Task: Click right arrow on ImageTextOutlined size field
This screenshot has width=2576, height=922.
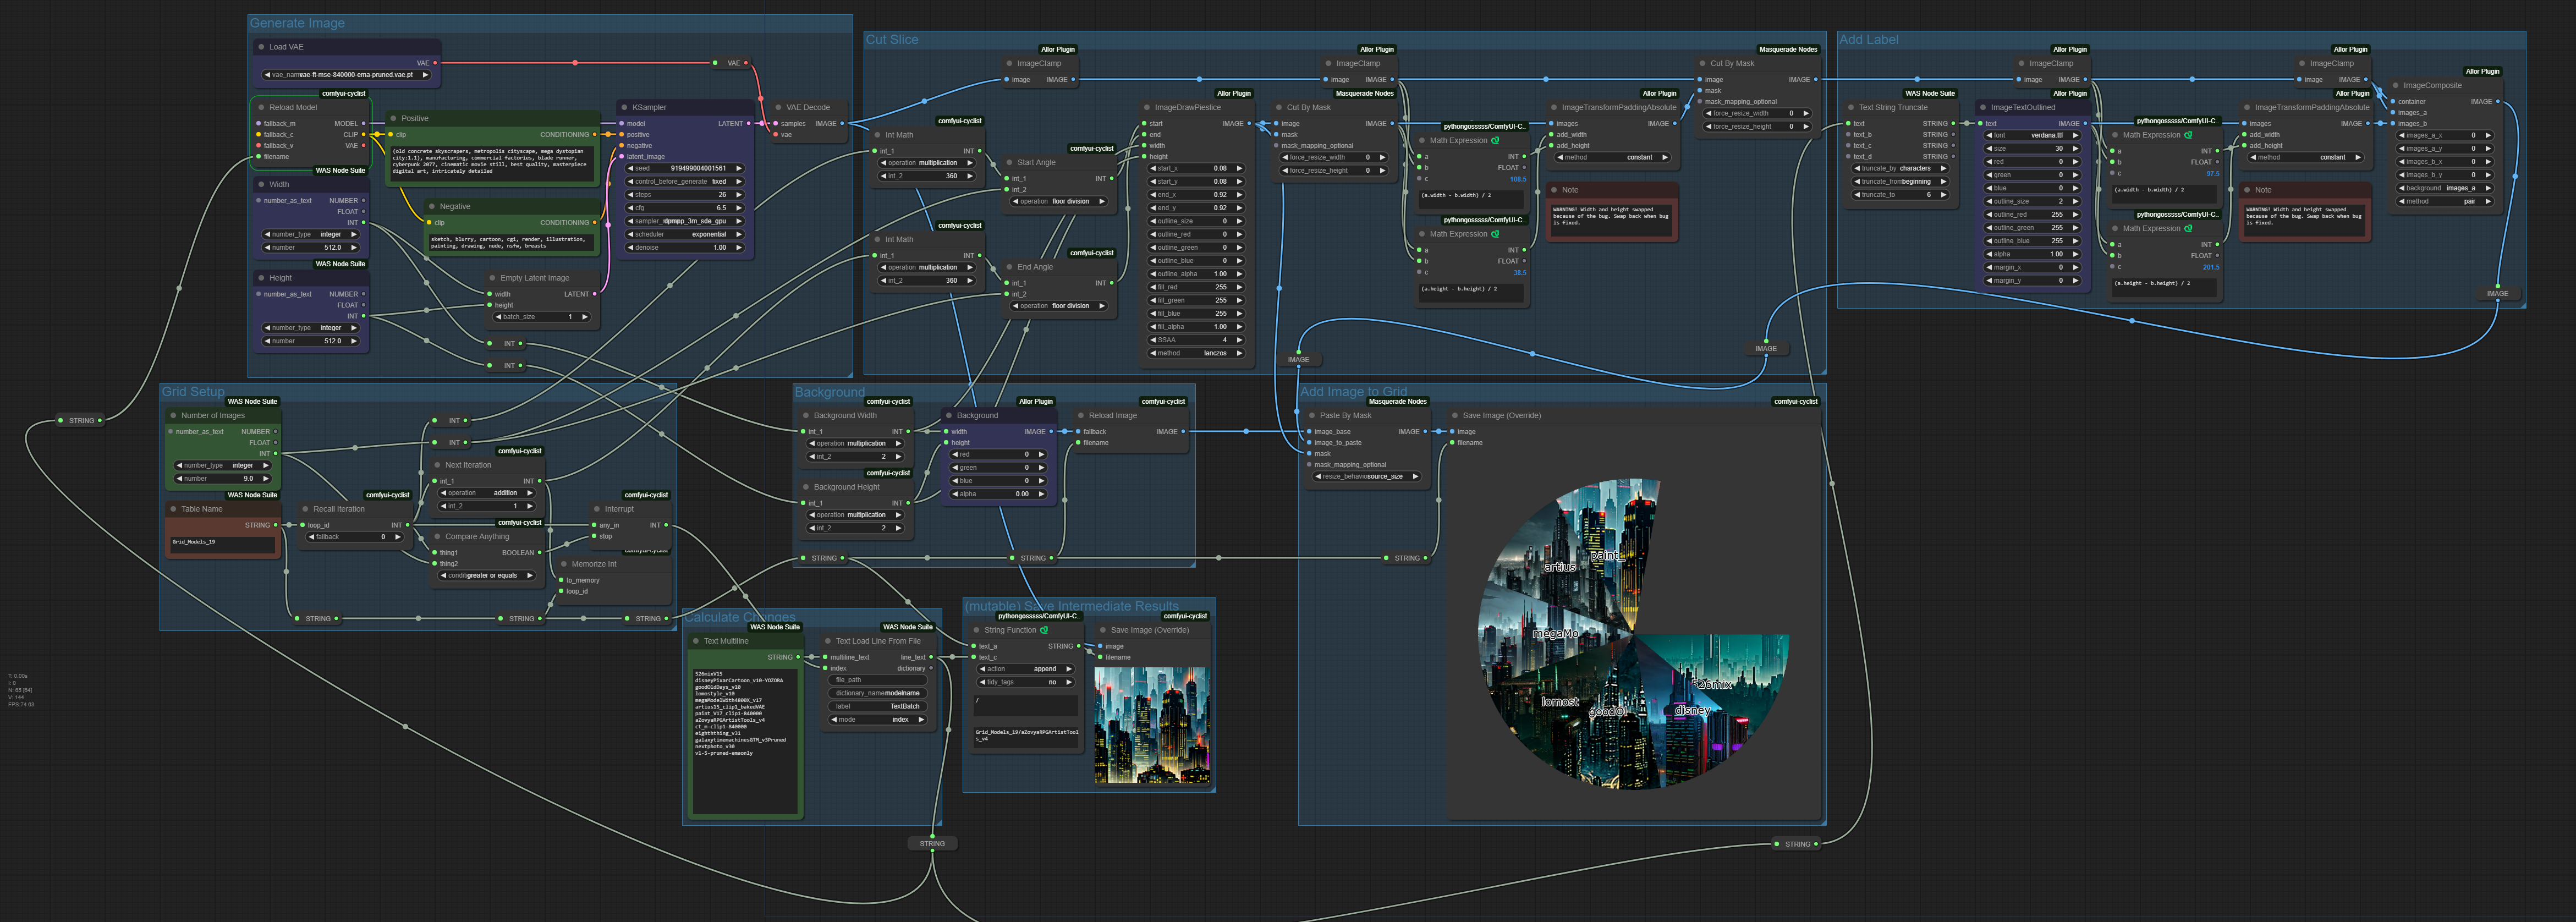Action: point(2075,148)
